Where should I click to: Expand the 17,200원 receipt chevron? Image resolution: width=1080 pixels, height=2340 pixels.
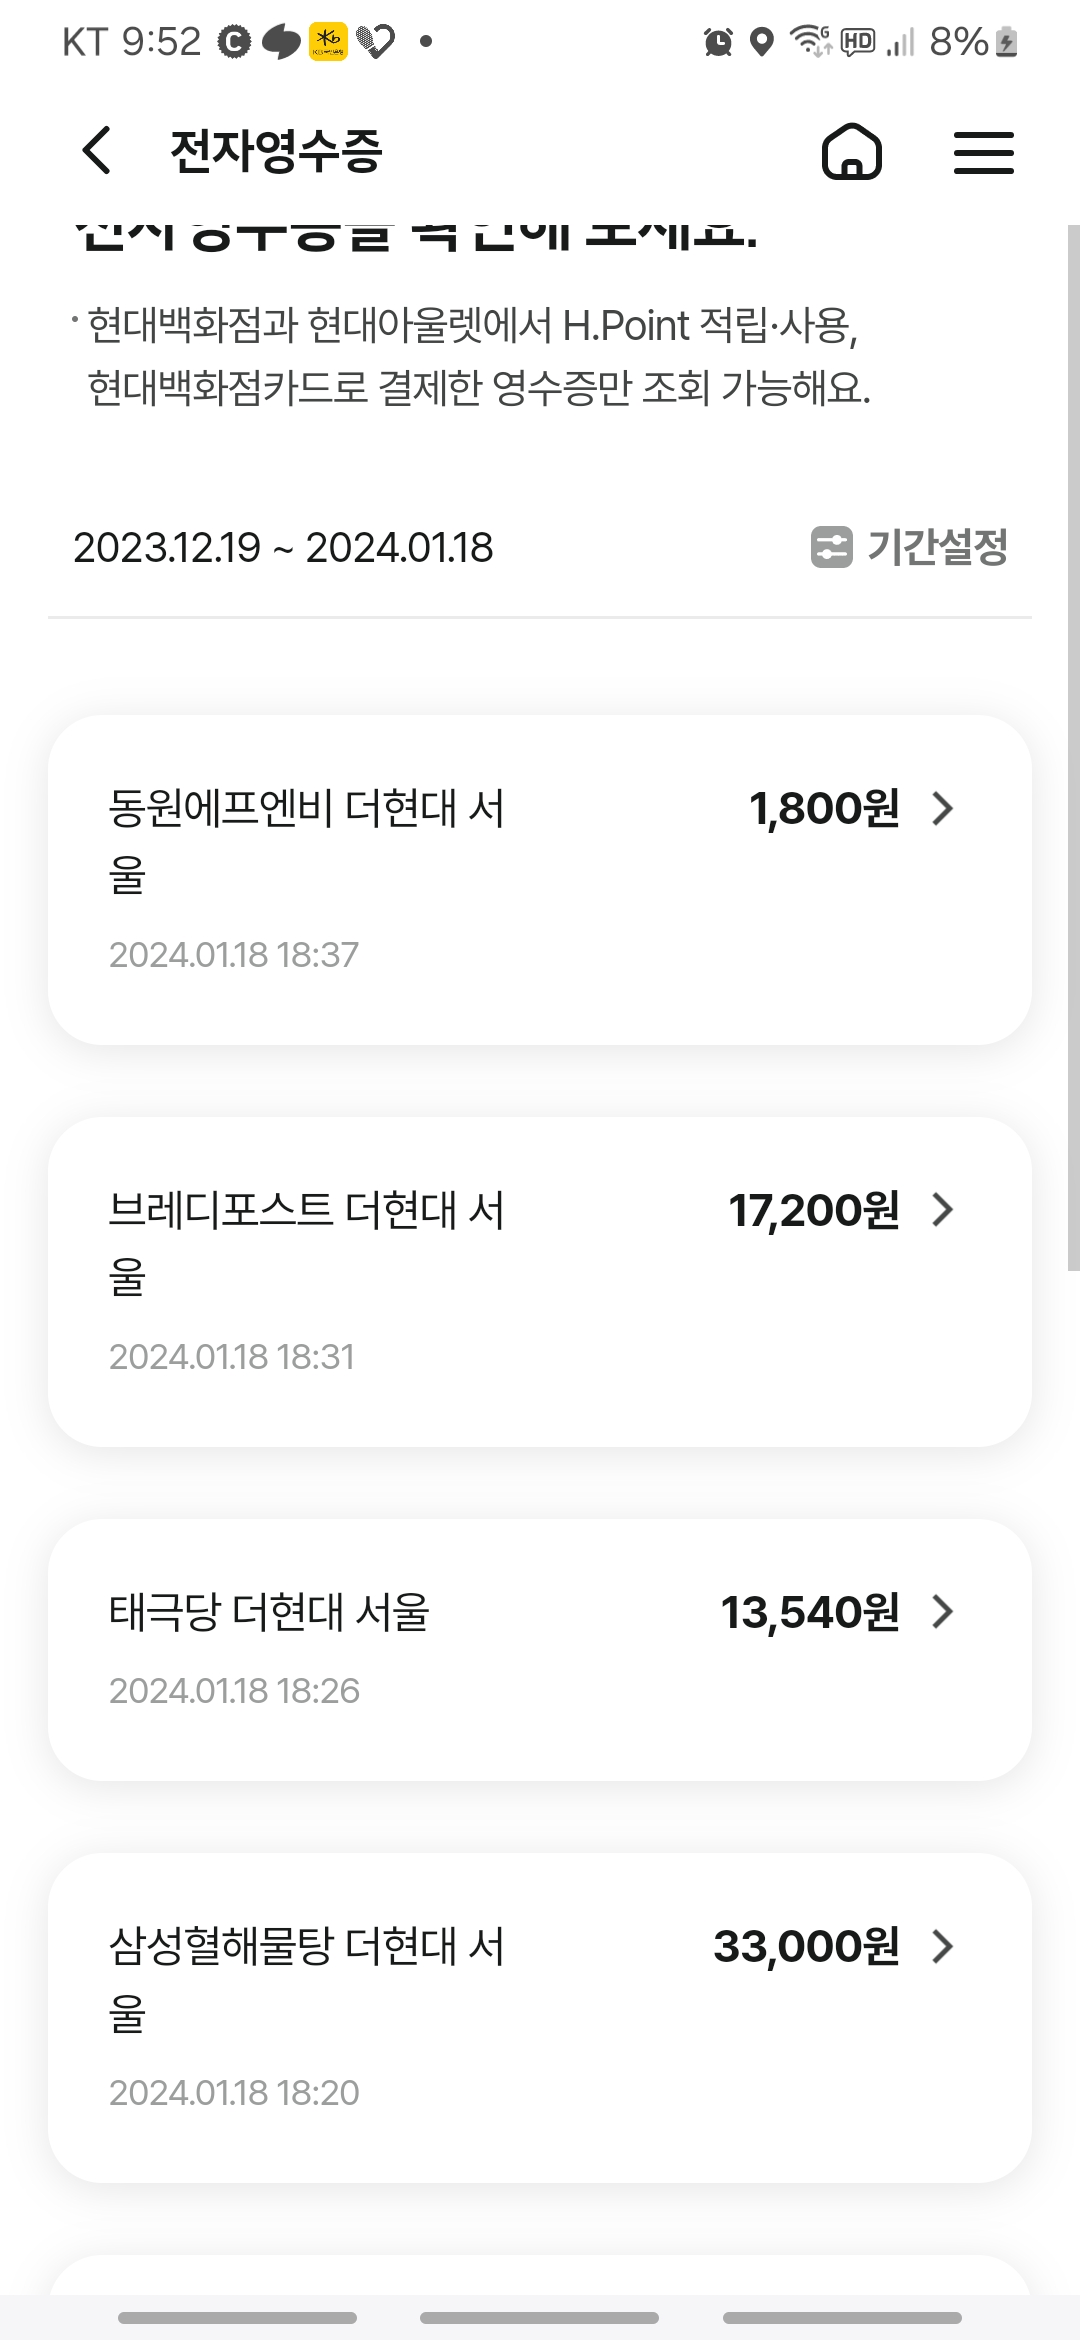coord(942,1210)
